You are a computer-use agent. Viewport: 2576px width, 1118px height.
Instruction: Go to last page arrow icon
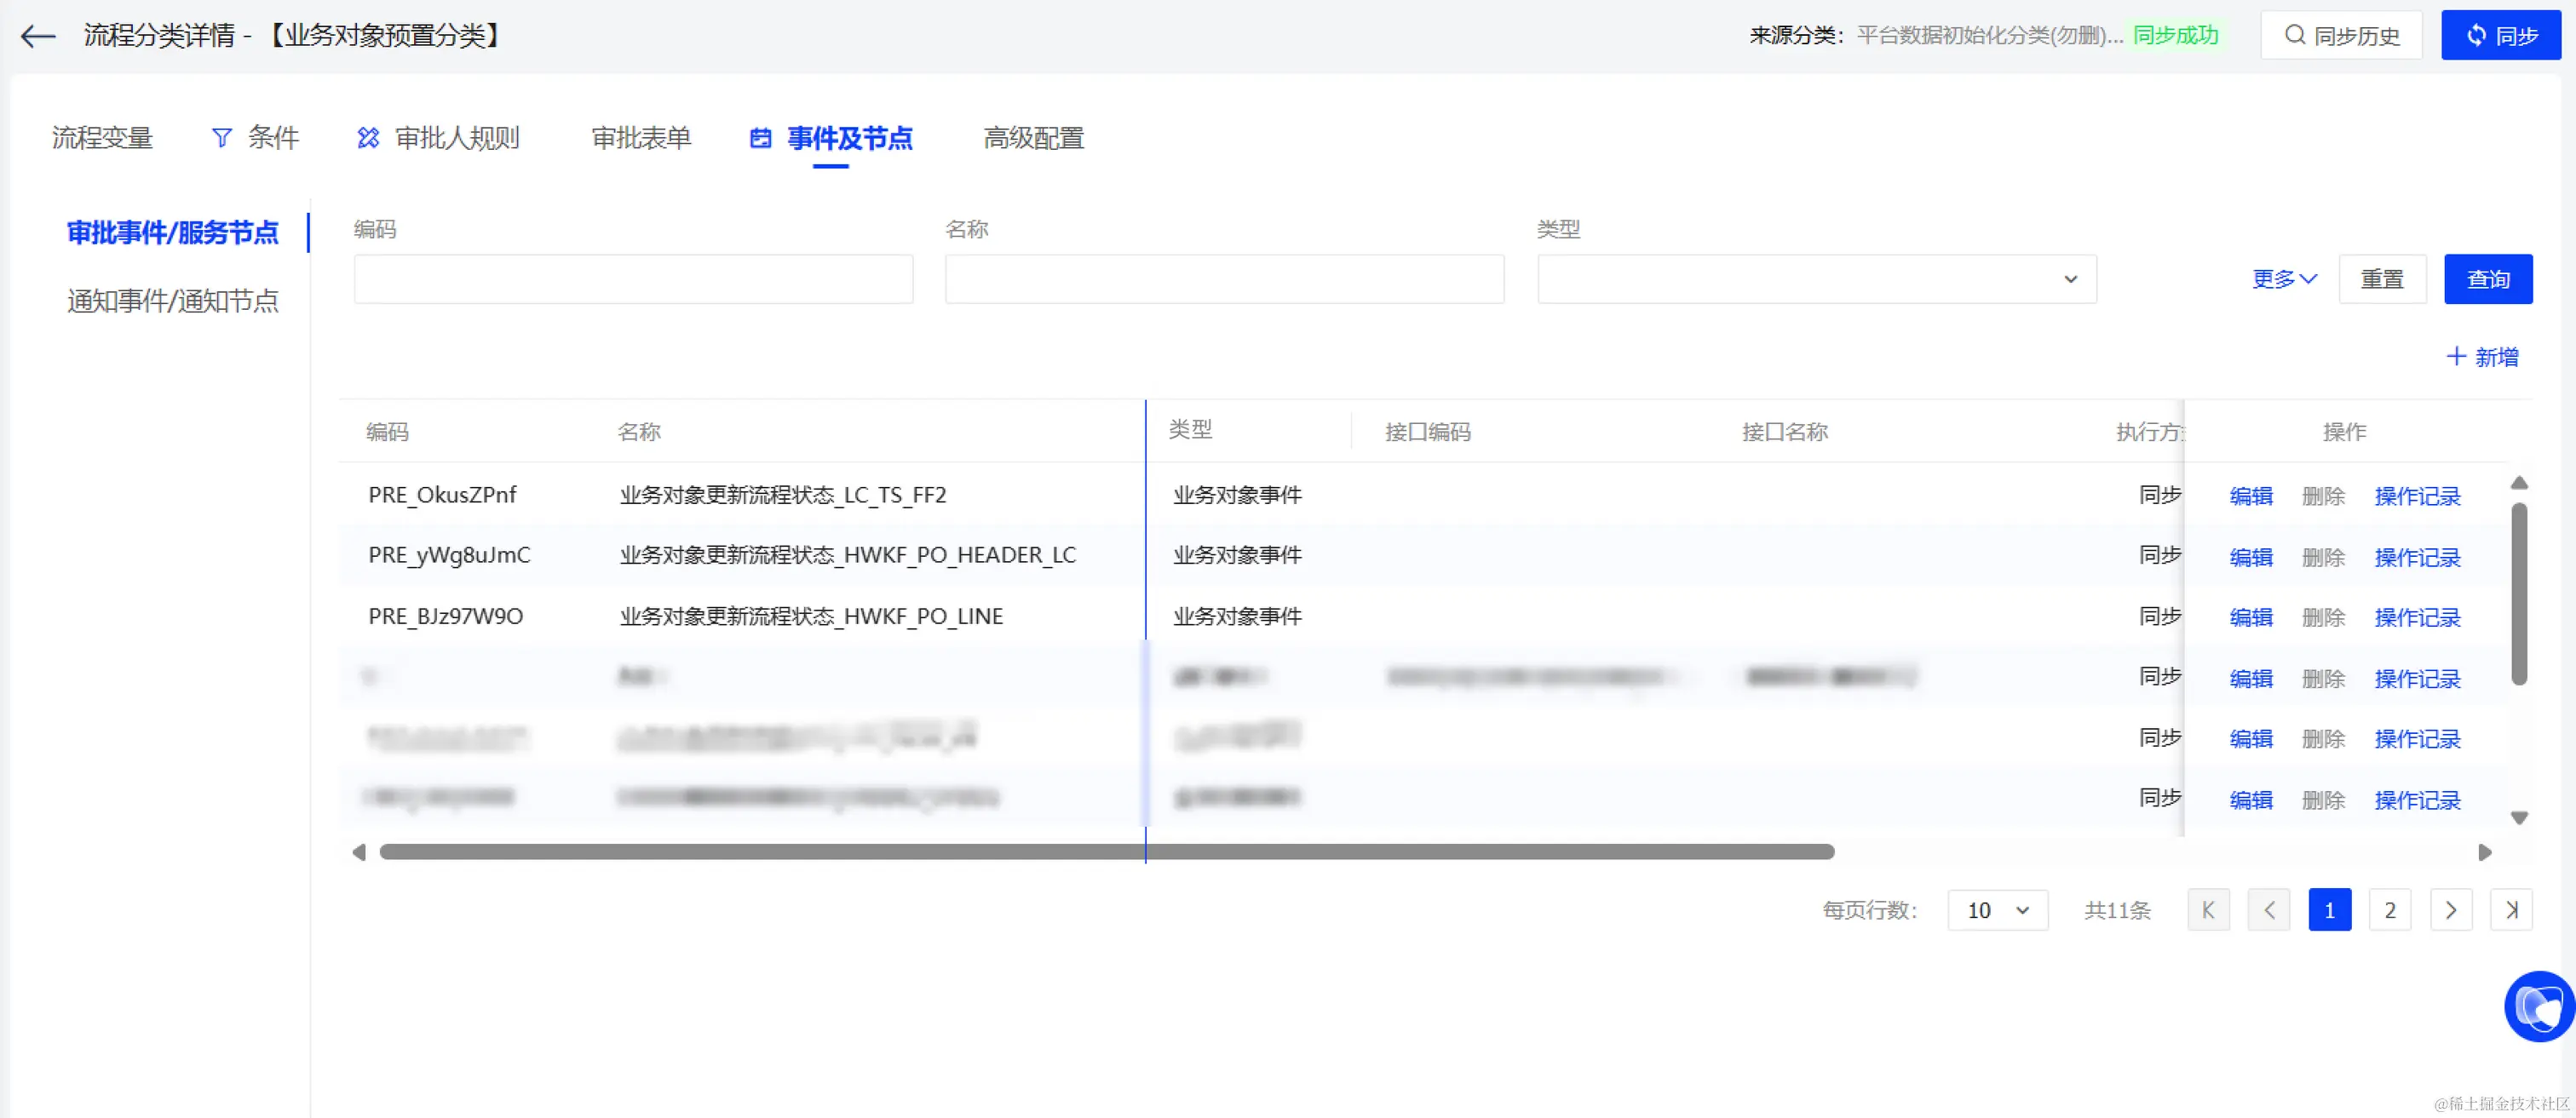[x=2510, y=909]
